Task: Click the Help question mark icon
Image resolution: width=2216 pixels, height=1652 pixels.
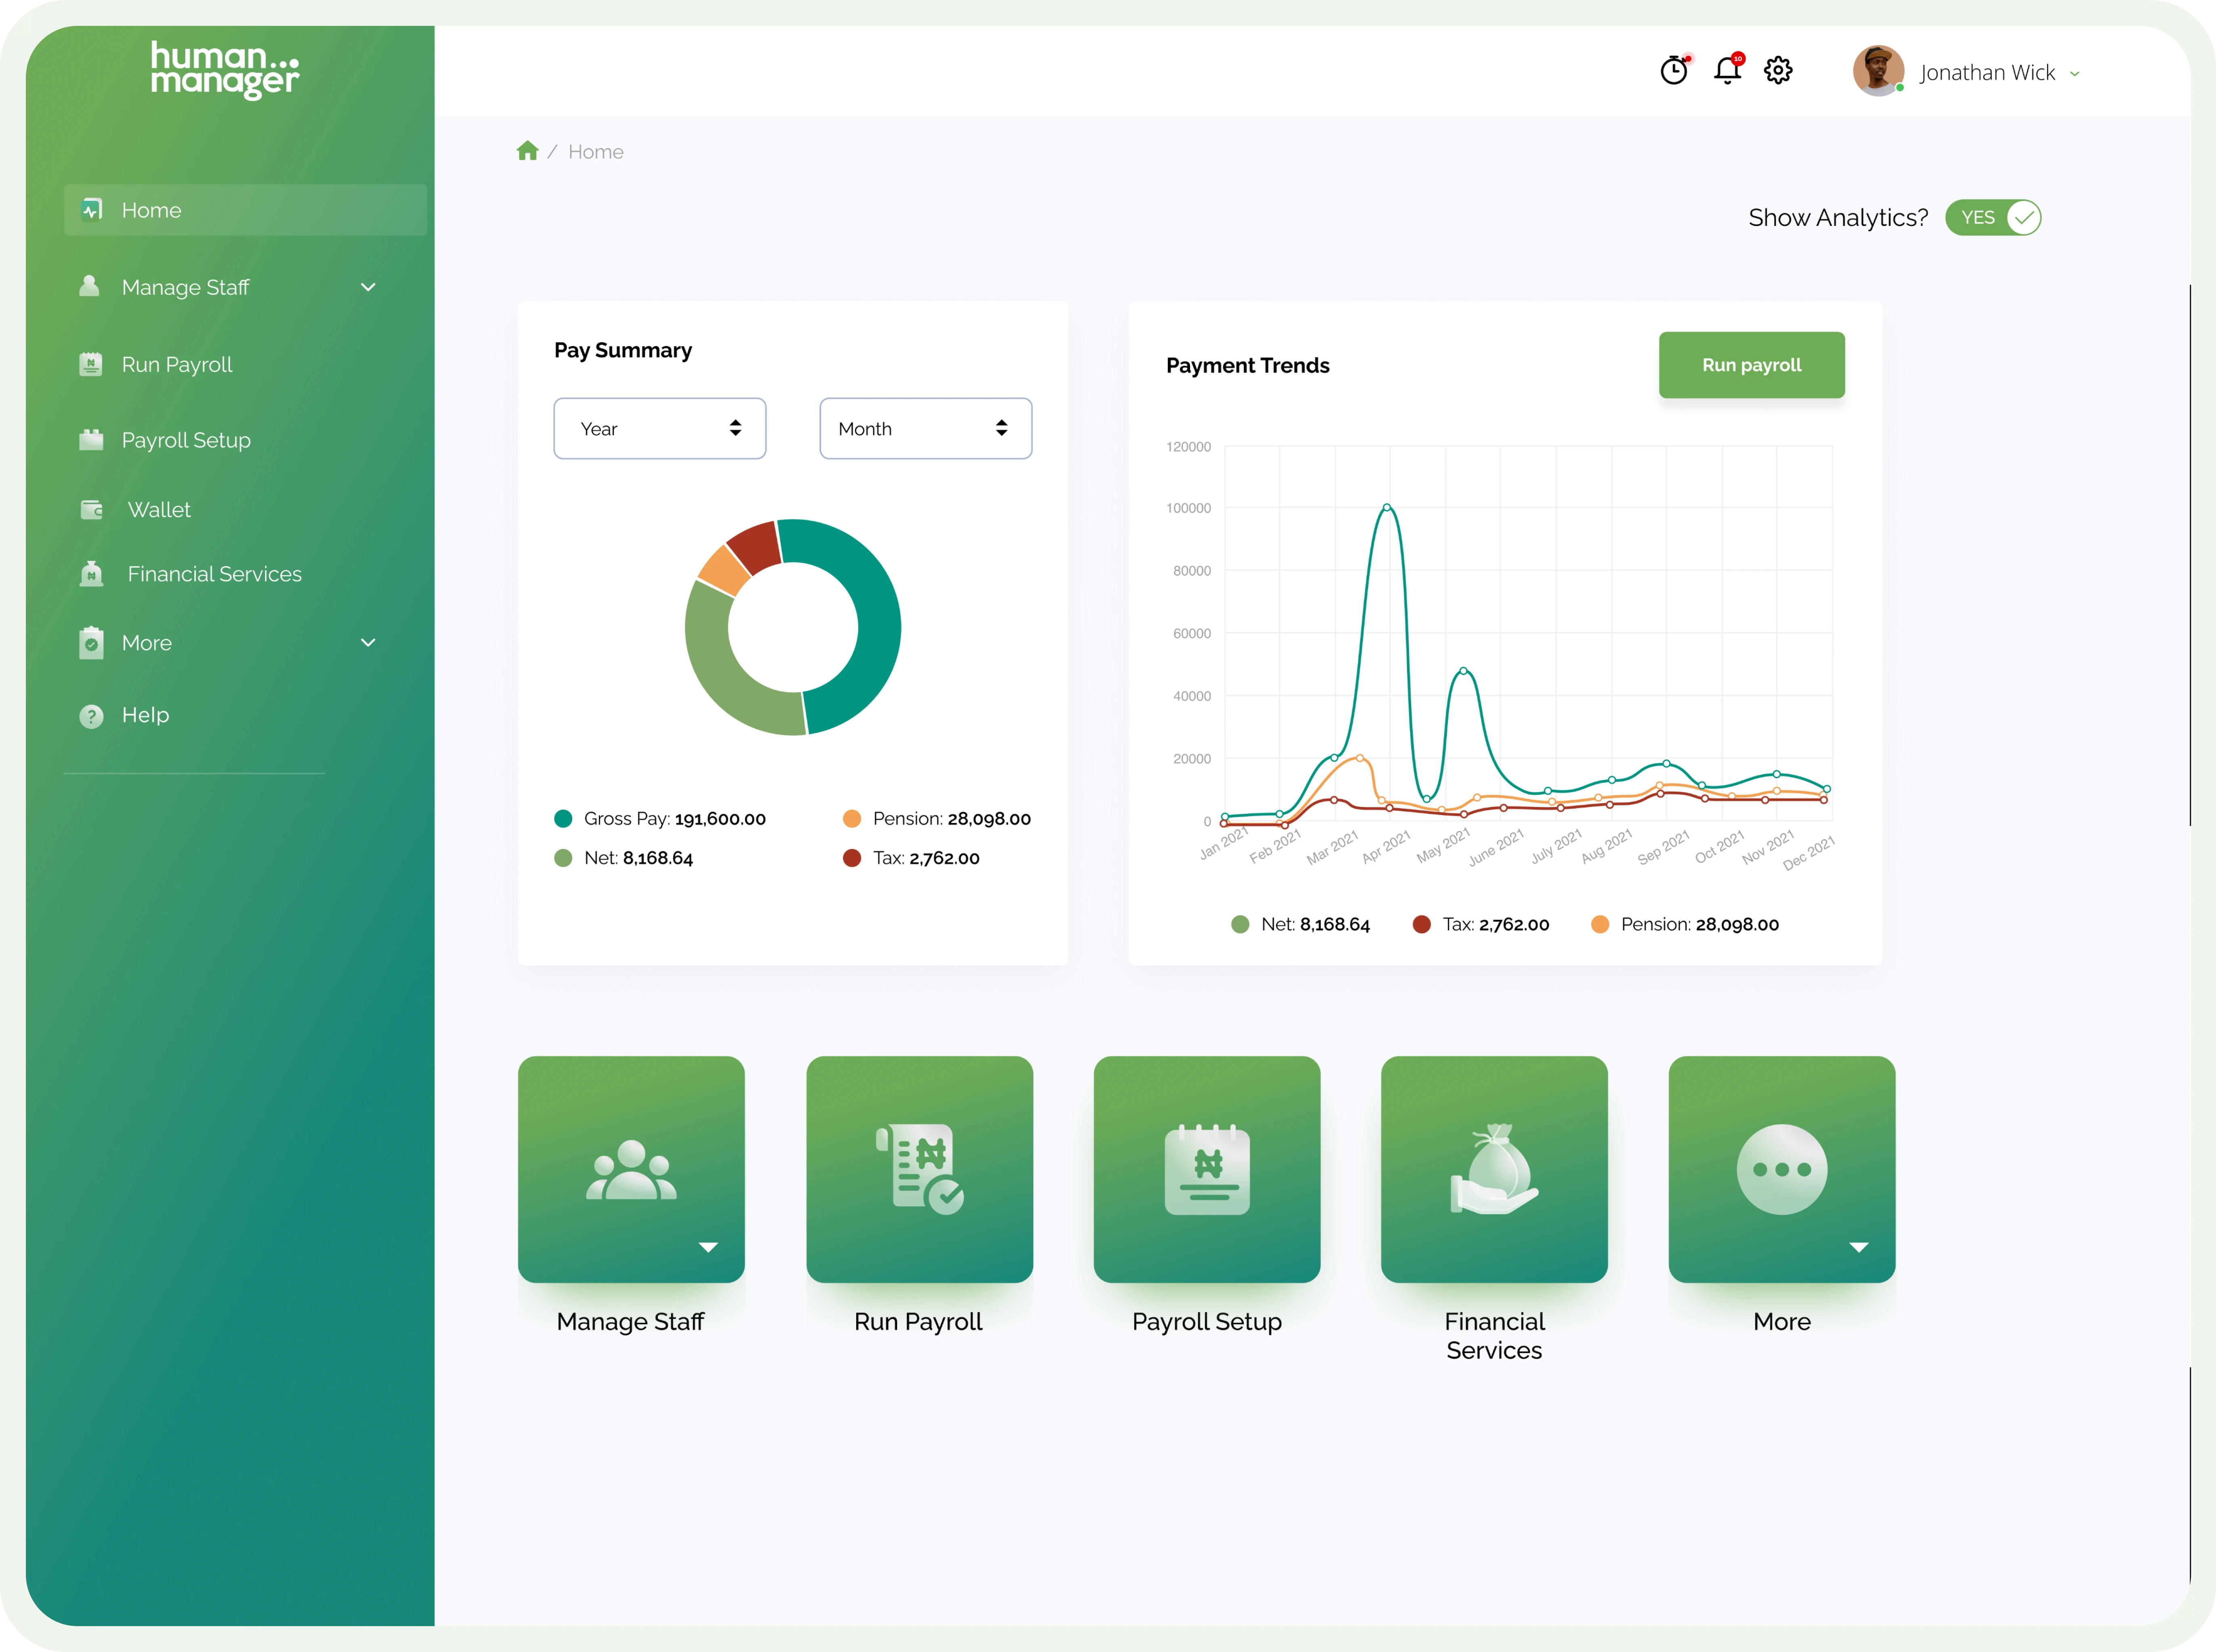Action: click(x=91, y=716)
